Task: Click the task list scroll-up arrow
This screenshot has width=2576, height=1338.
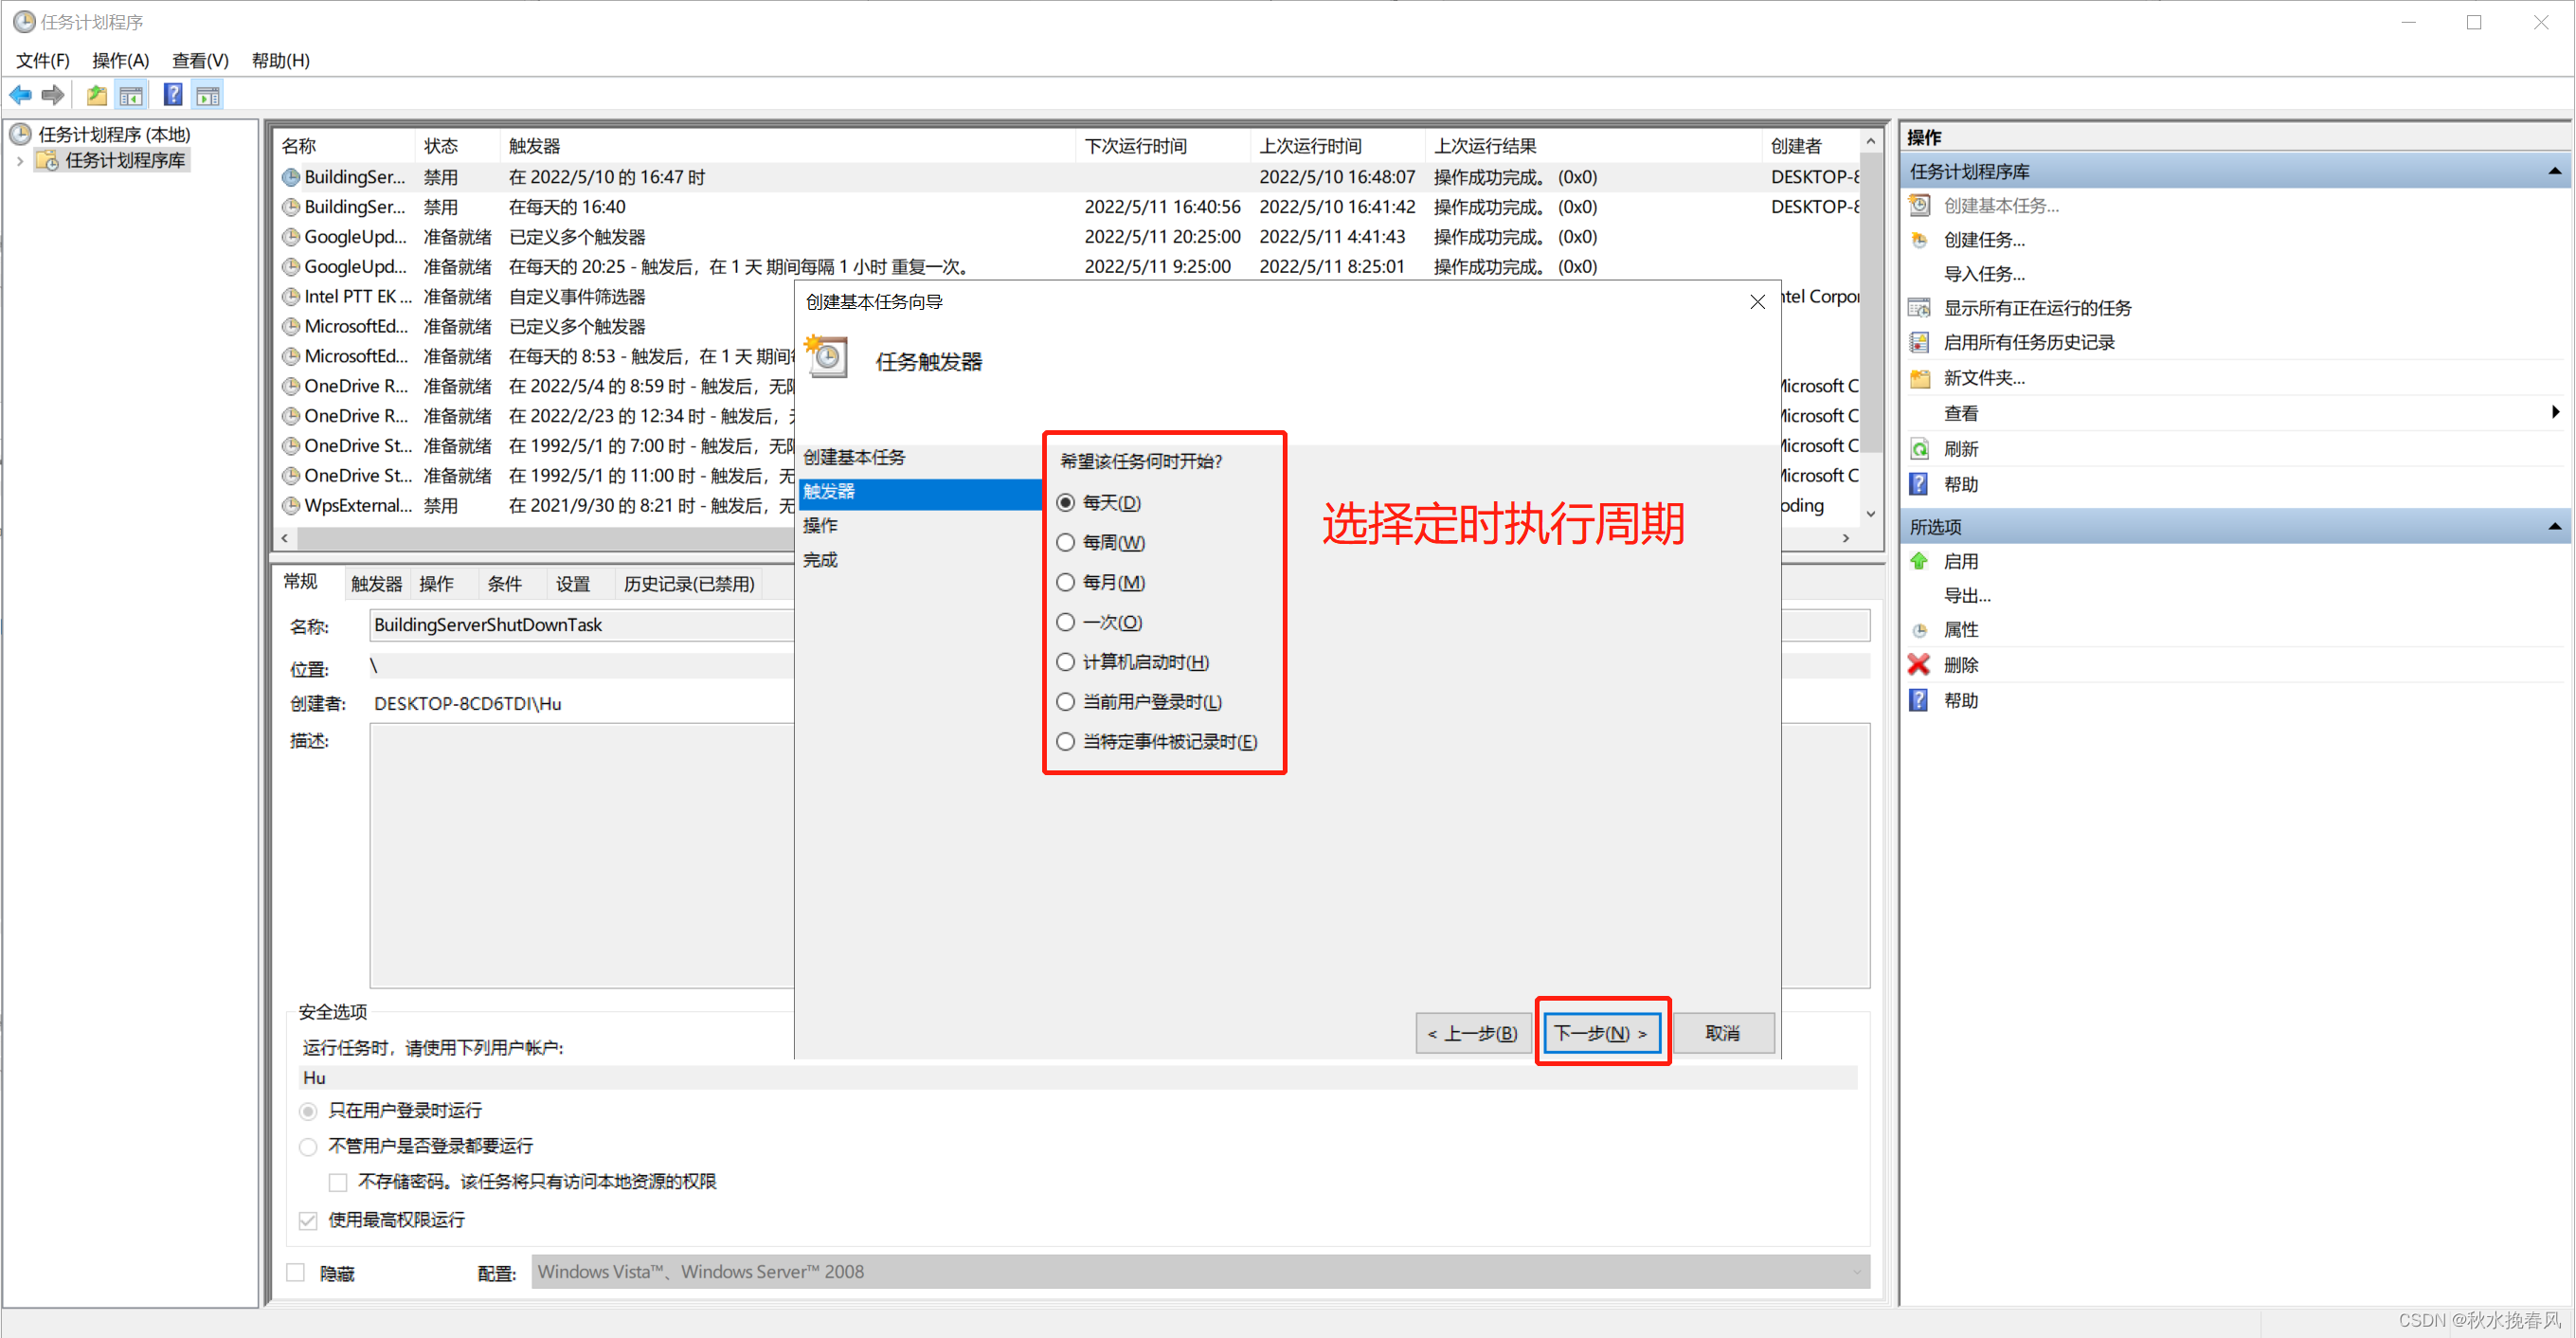Action: tap(1870, 141)
